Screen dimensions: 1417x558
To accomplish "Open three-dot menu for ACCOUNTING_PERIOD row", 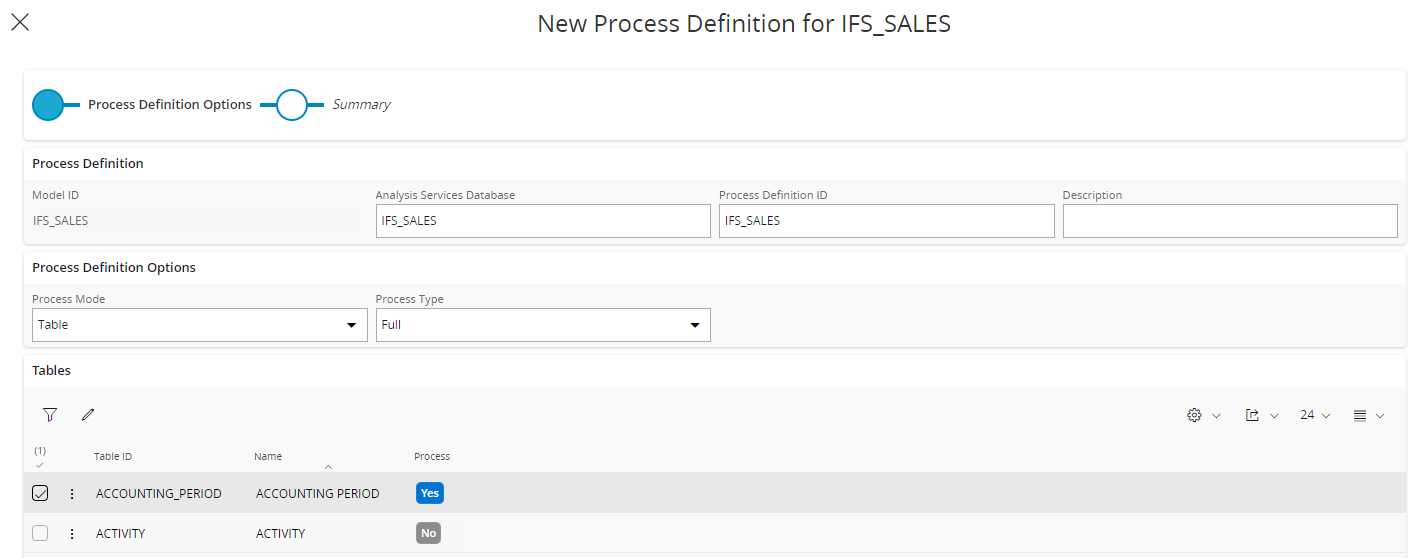I will point(72,493).
